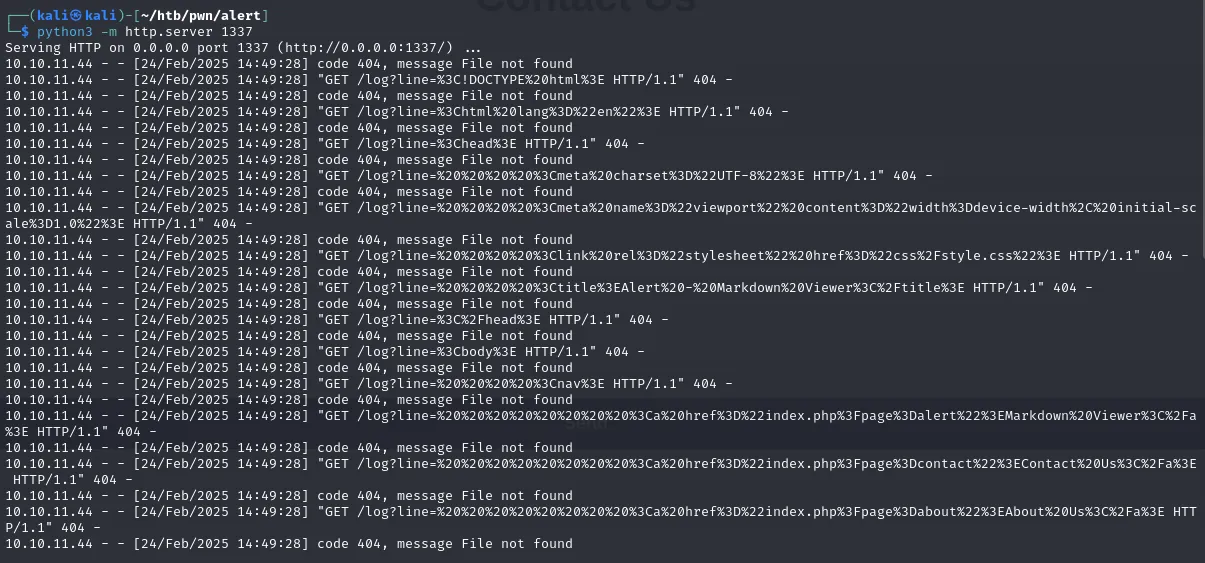
Task: Click the request line referencing css style.css stylesheet
Action: click(x=752, y=256)
